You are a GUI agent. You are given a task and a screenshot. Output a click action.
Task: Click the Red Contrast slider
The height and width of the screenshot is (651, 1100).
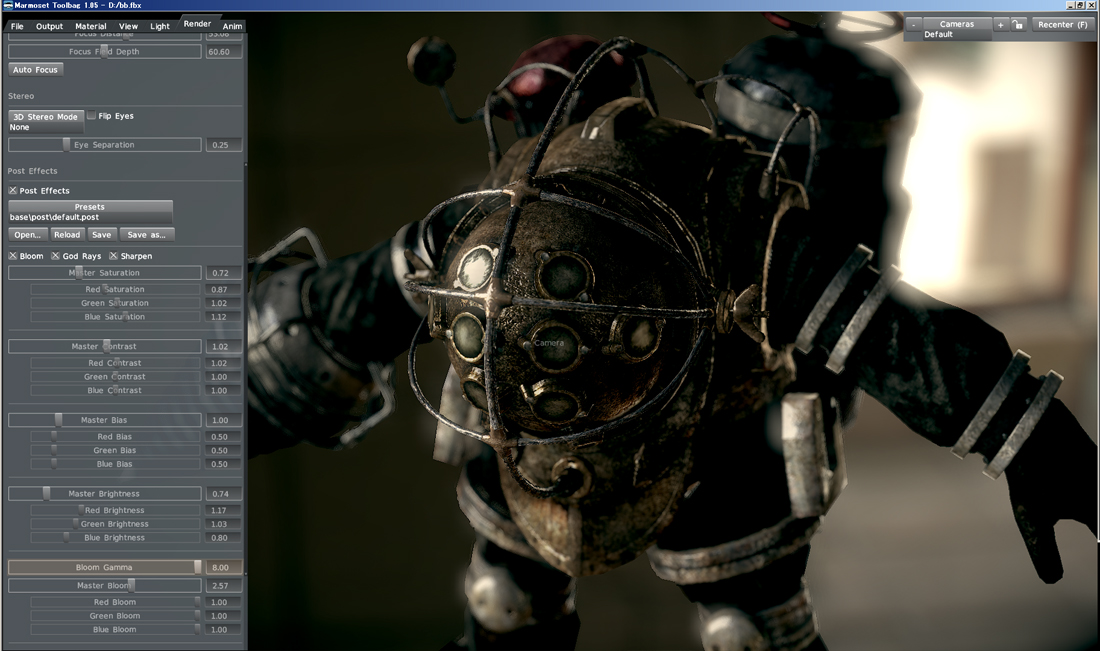[x=115, y=363]
